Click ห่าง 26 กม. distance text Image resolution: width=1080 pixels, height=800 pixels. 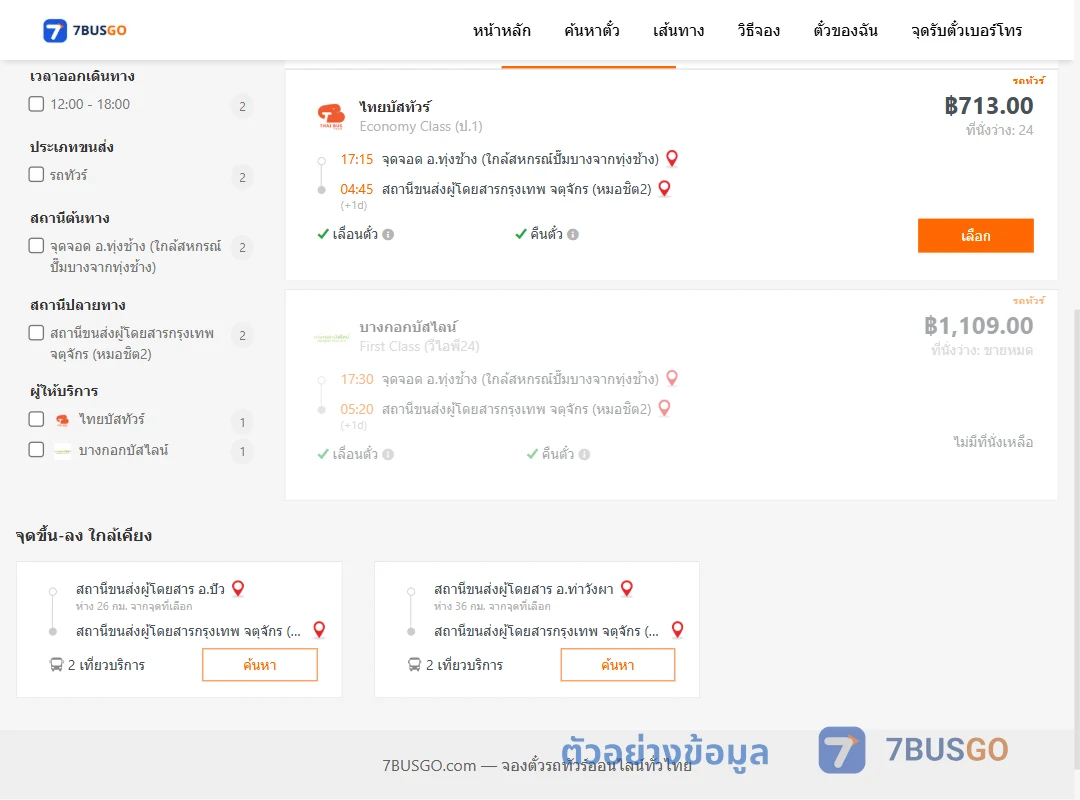pos(134,606)
